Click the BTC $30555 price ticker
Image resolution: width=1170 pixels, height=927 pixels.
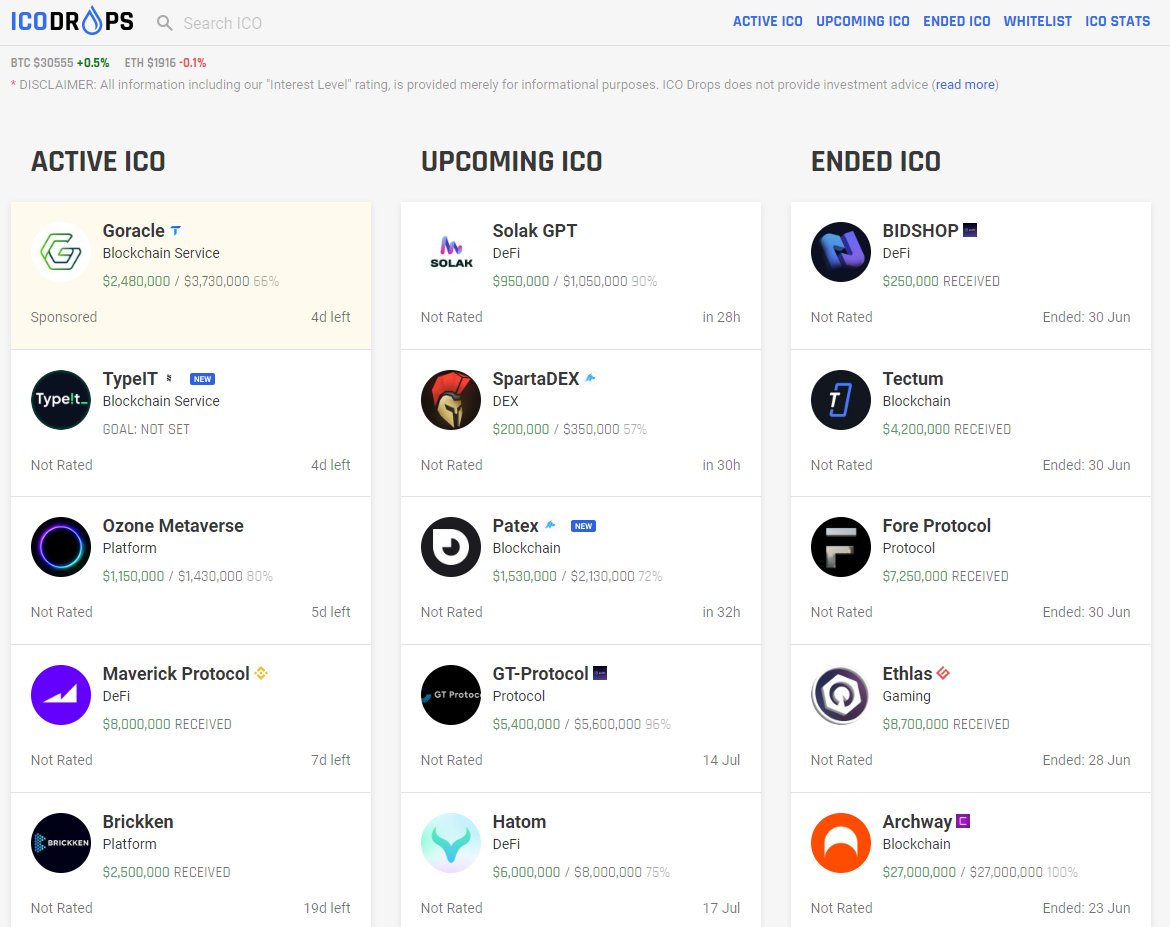60,63
